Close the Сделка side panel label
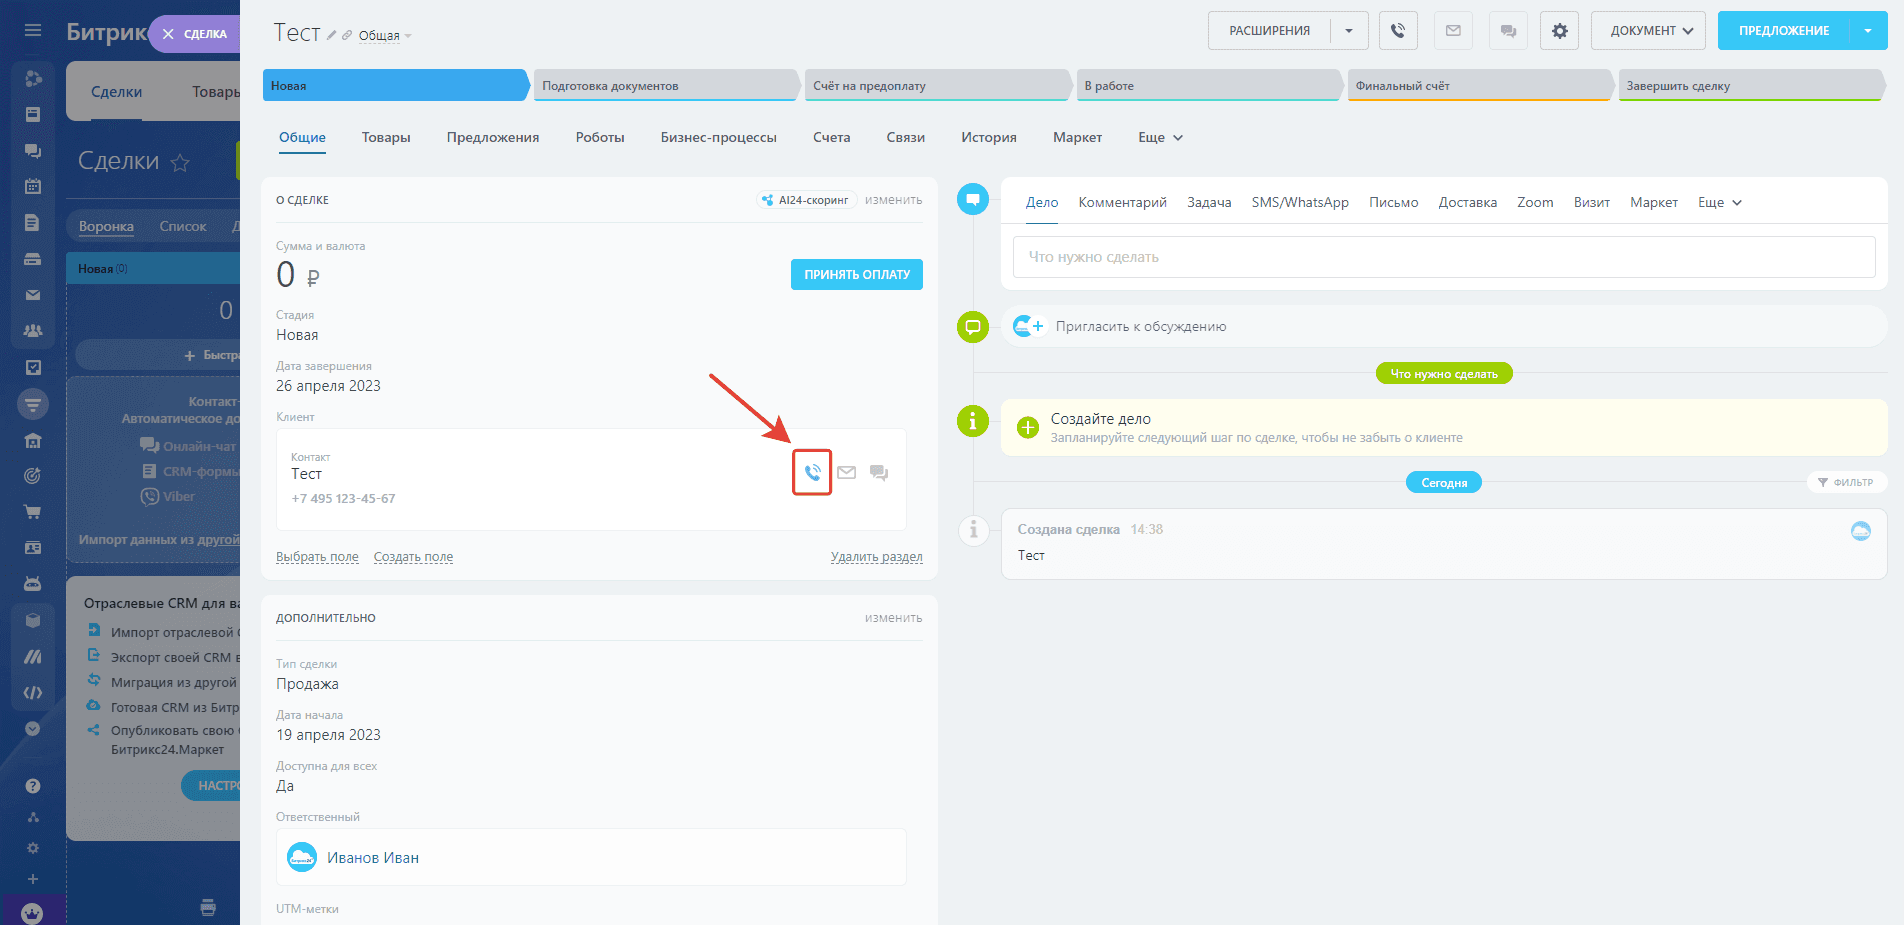This screenshot has height=925, width=1904. point(168,34)
